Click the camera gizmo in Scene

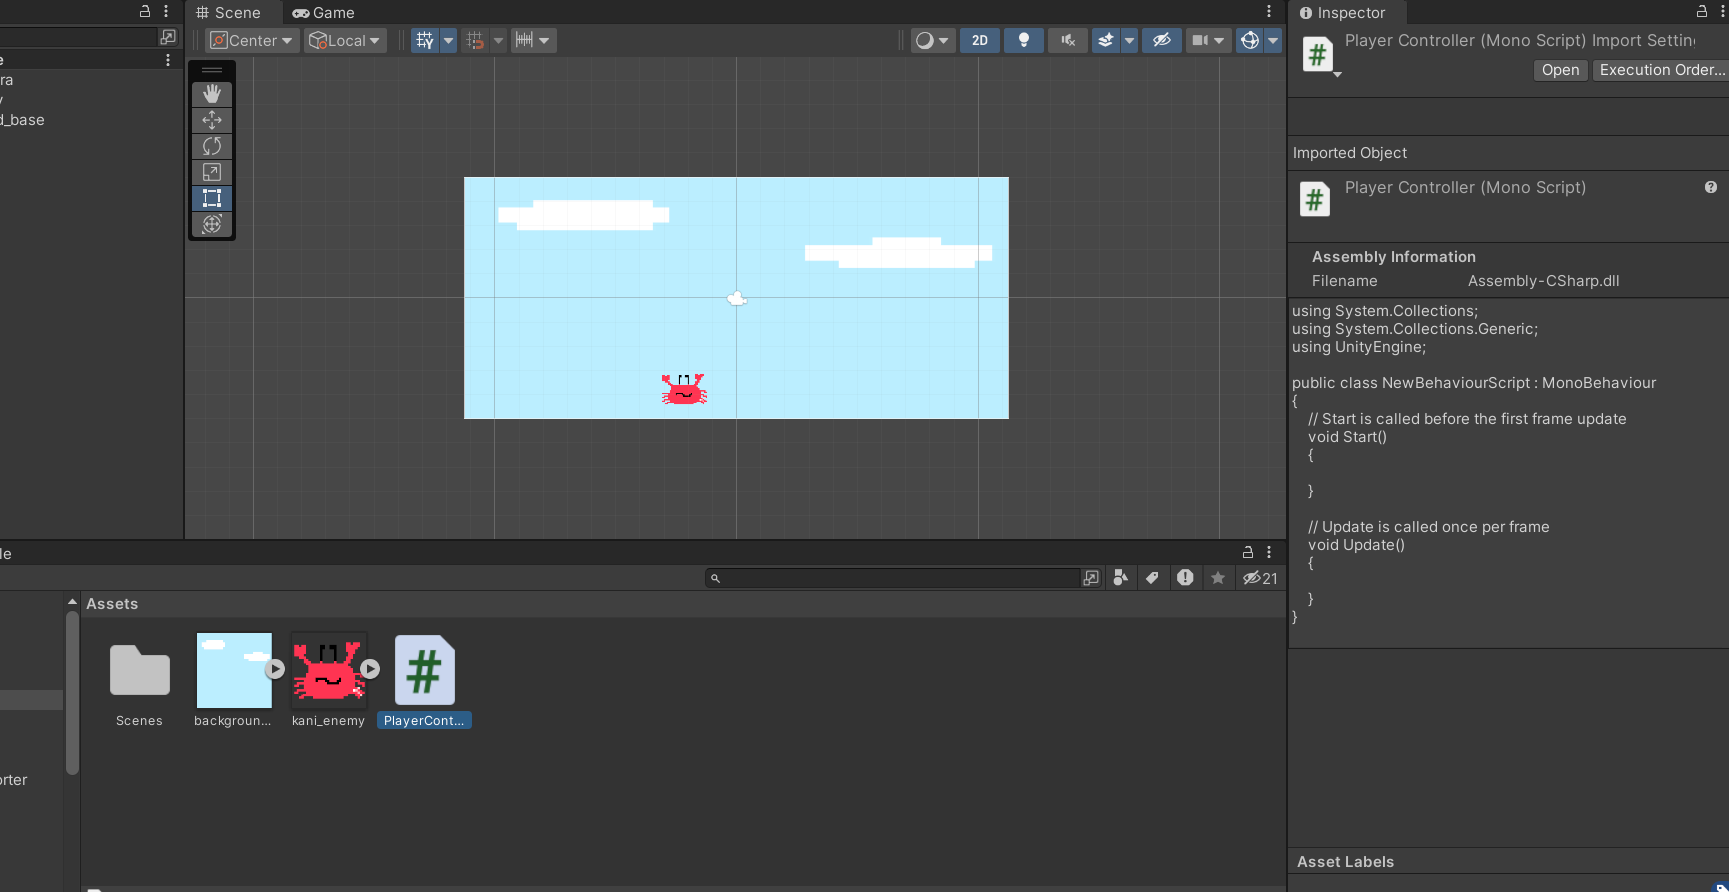click(737, 298)
